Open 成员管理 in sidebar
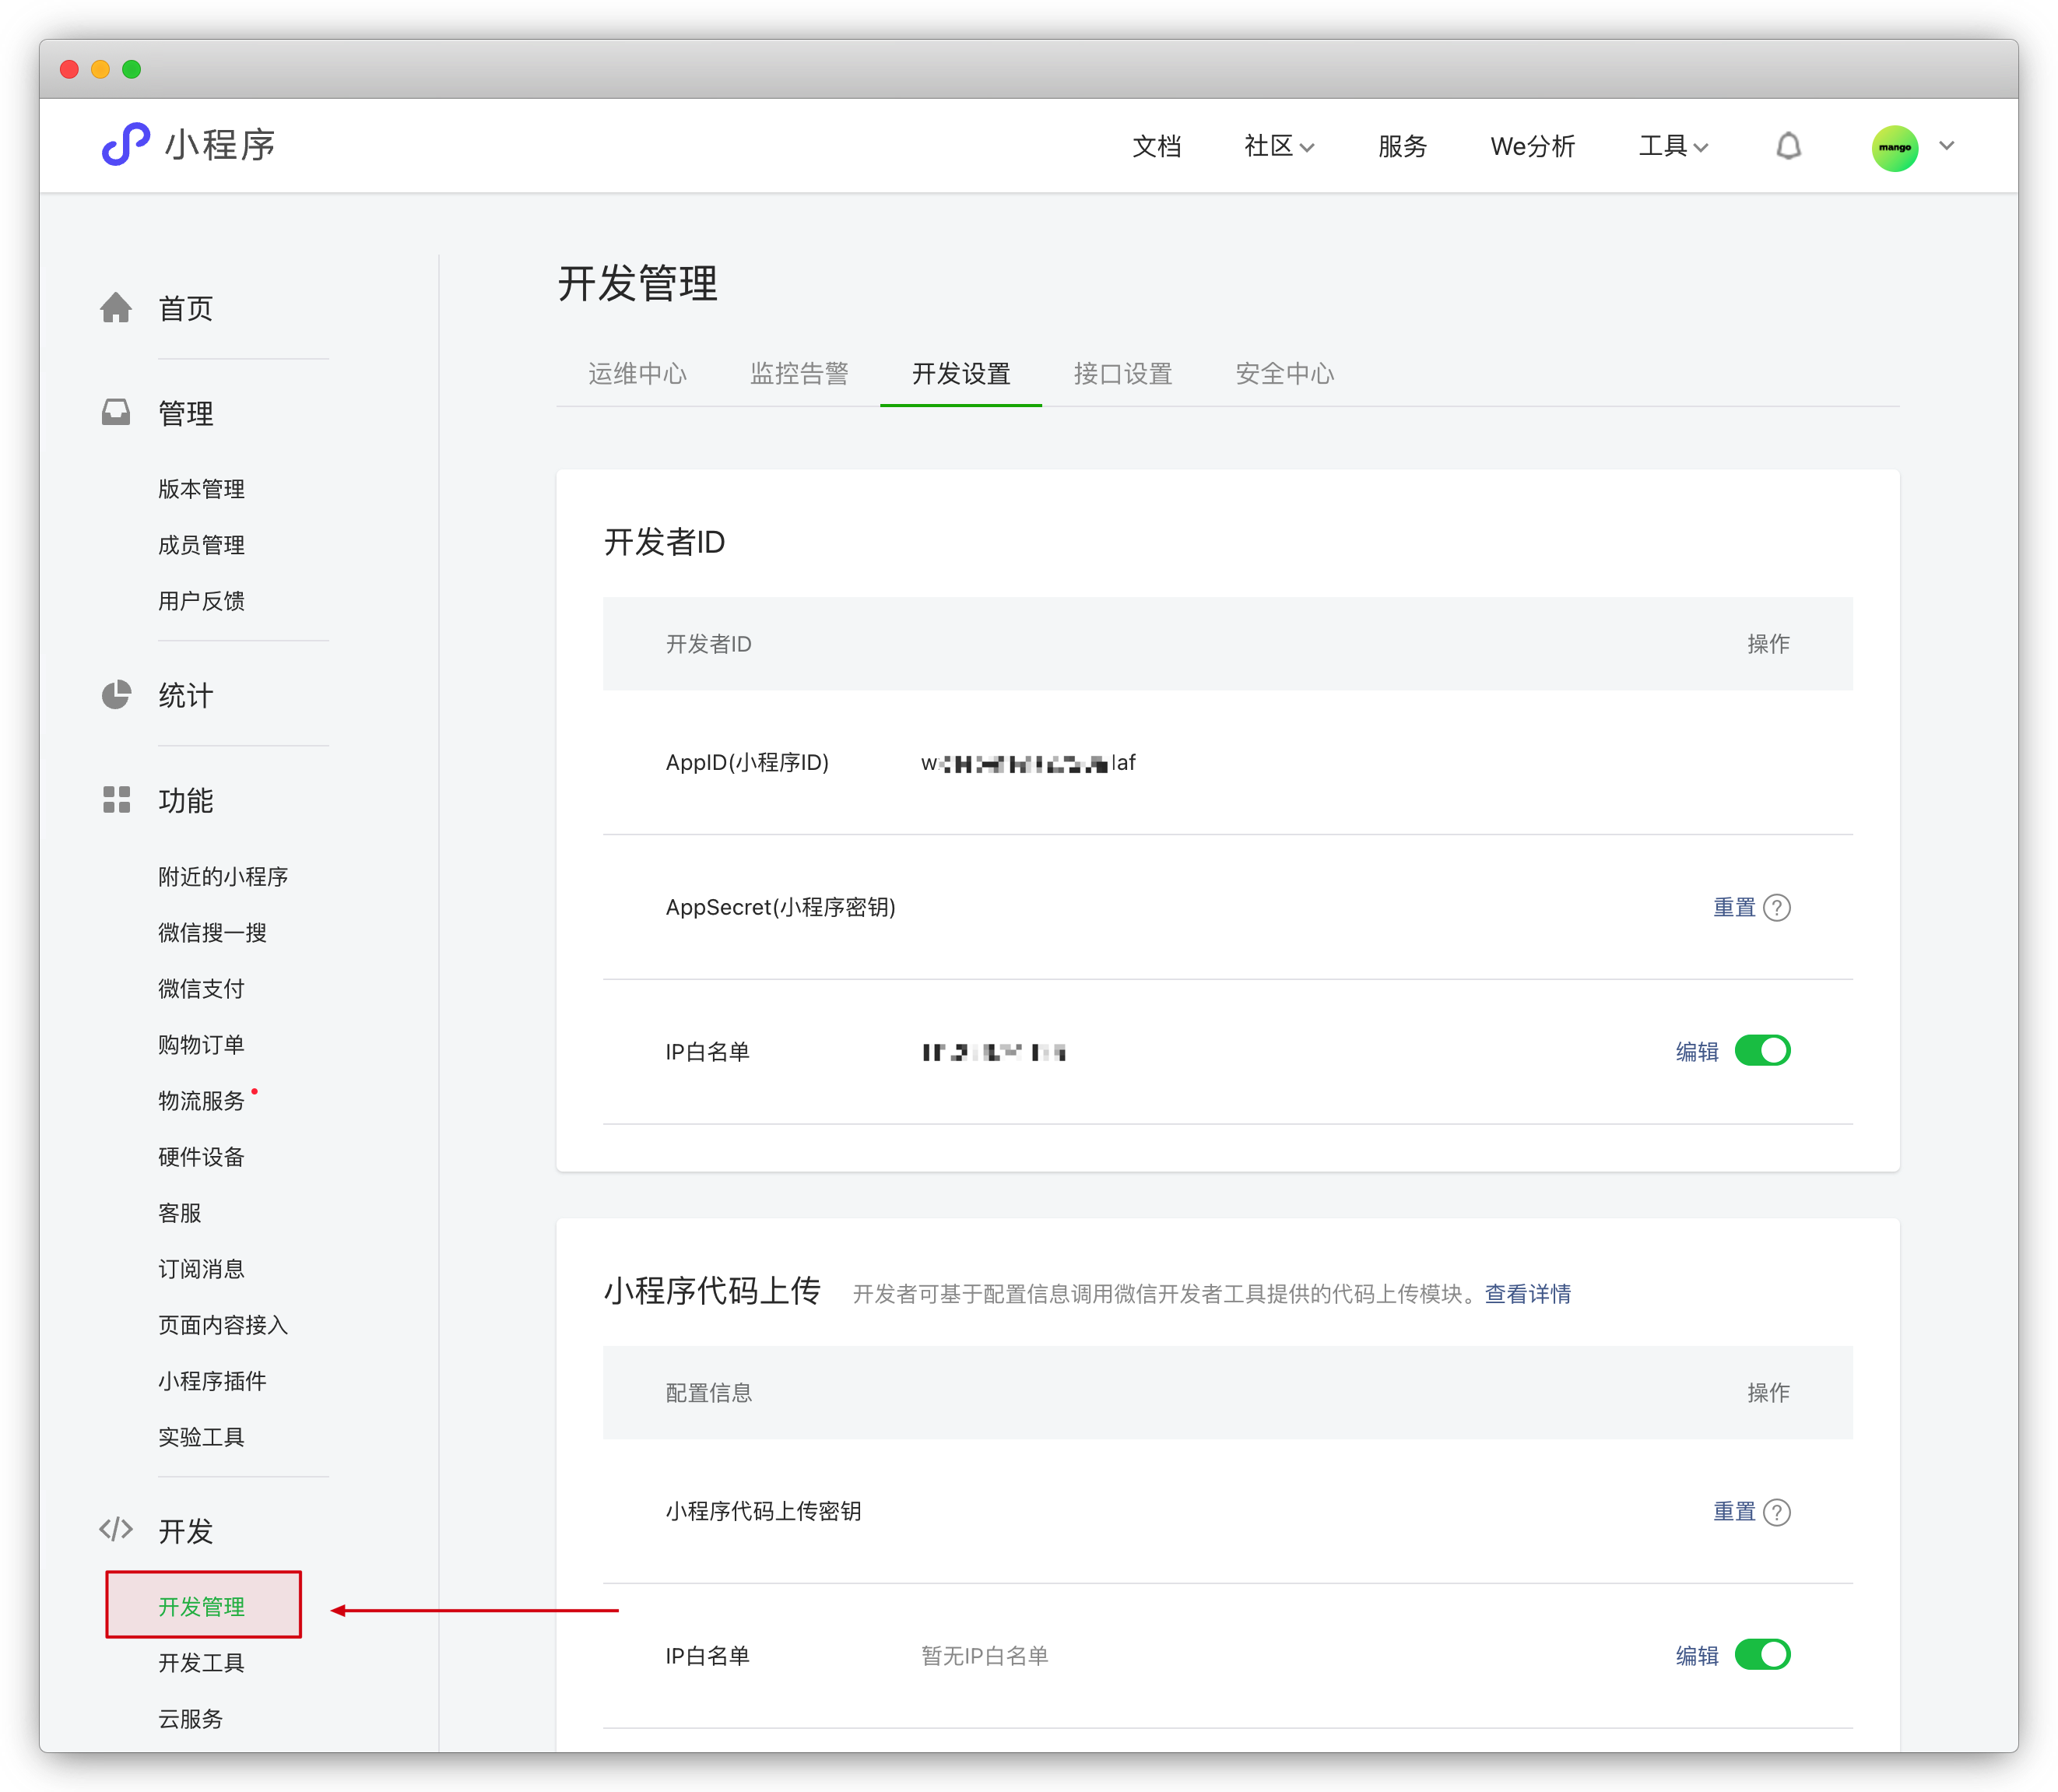Screen dimensions: 2058x1792 pyautogui.click(x=201, y=545)
